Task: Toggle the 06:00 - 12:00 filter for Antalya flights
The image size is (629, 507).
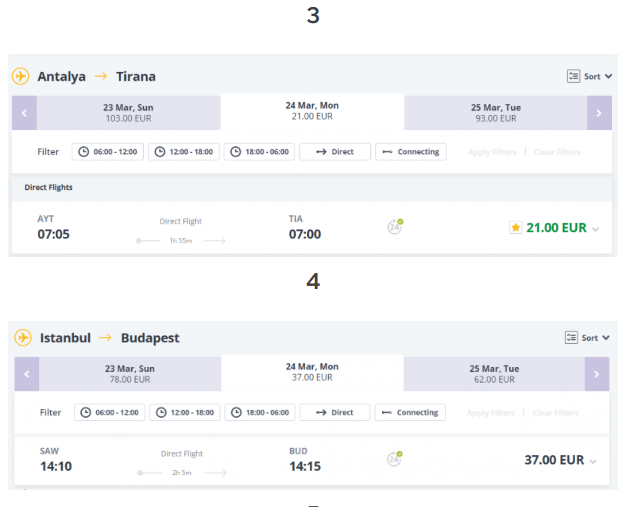Action: [108, 152]
